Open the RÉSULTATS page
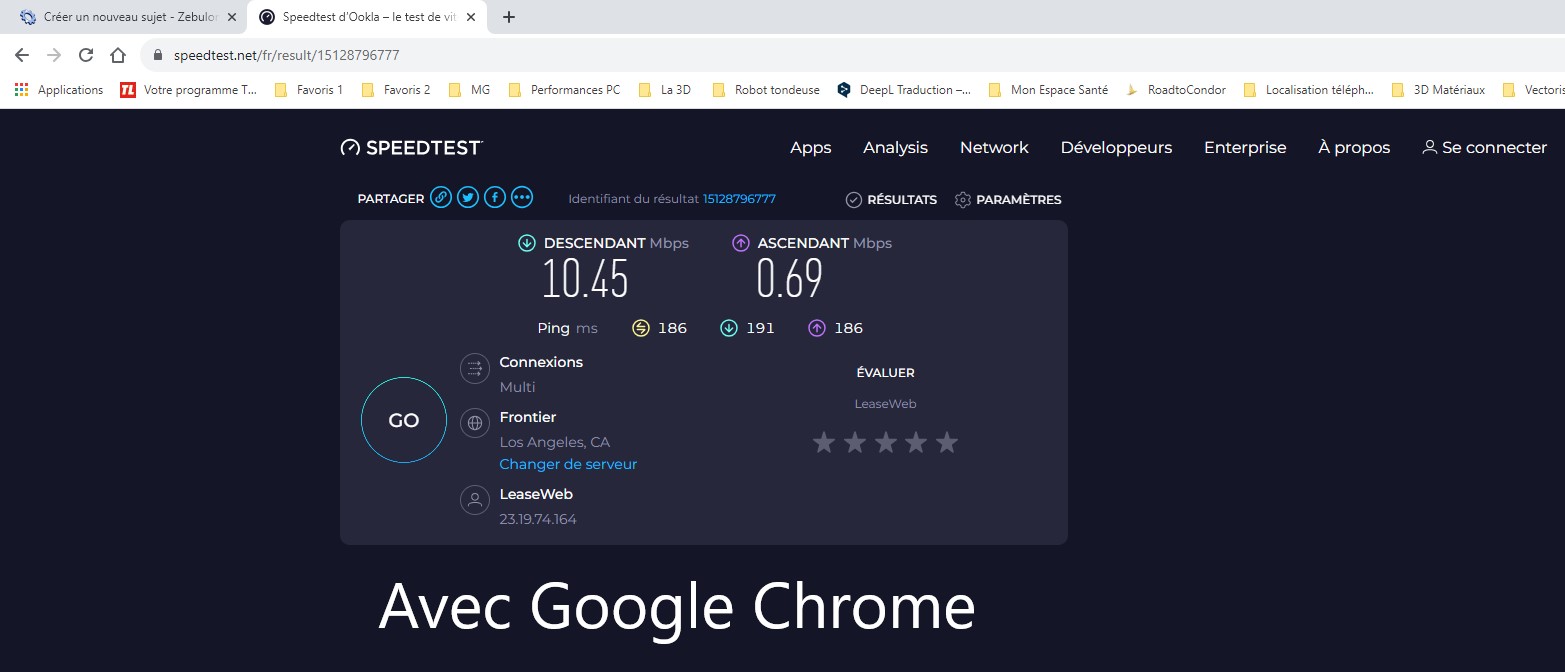The image size is (1565, 672). [891, 200]
